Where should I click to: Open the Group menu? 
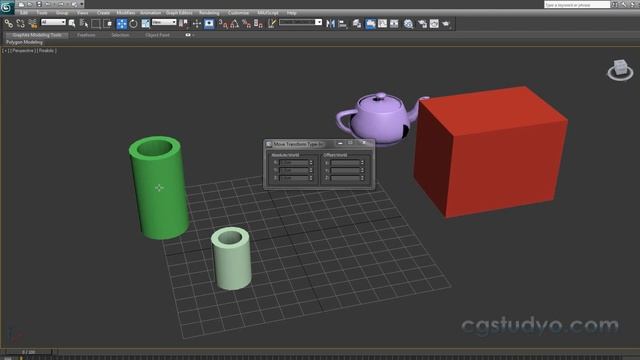[62, 13]
